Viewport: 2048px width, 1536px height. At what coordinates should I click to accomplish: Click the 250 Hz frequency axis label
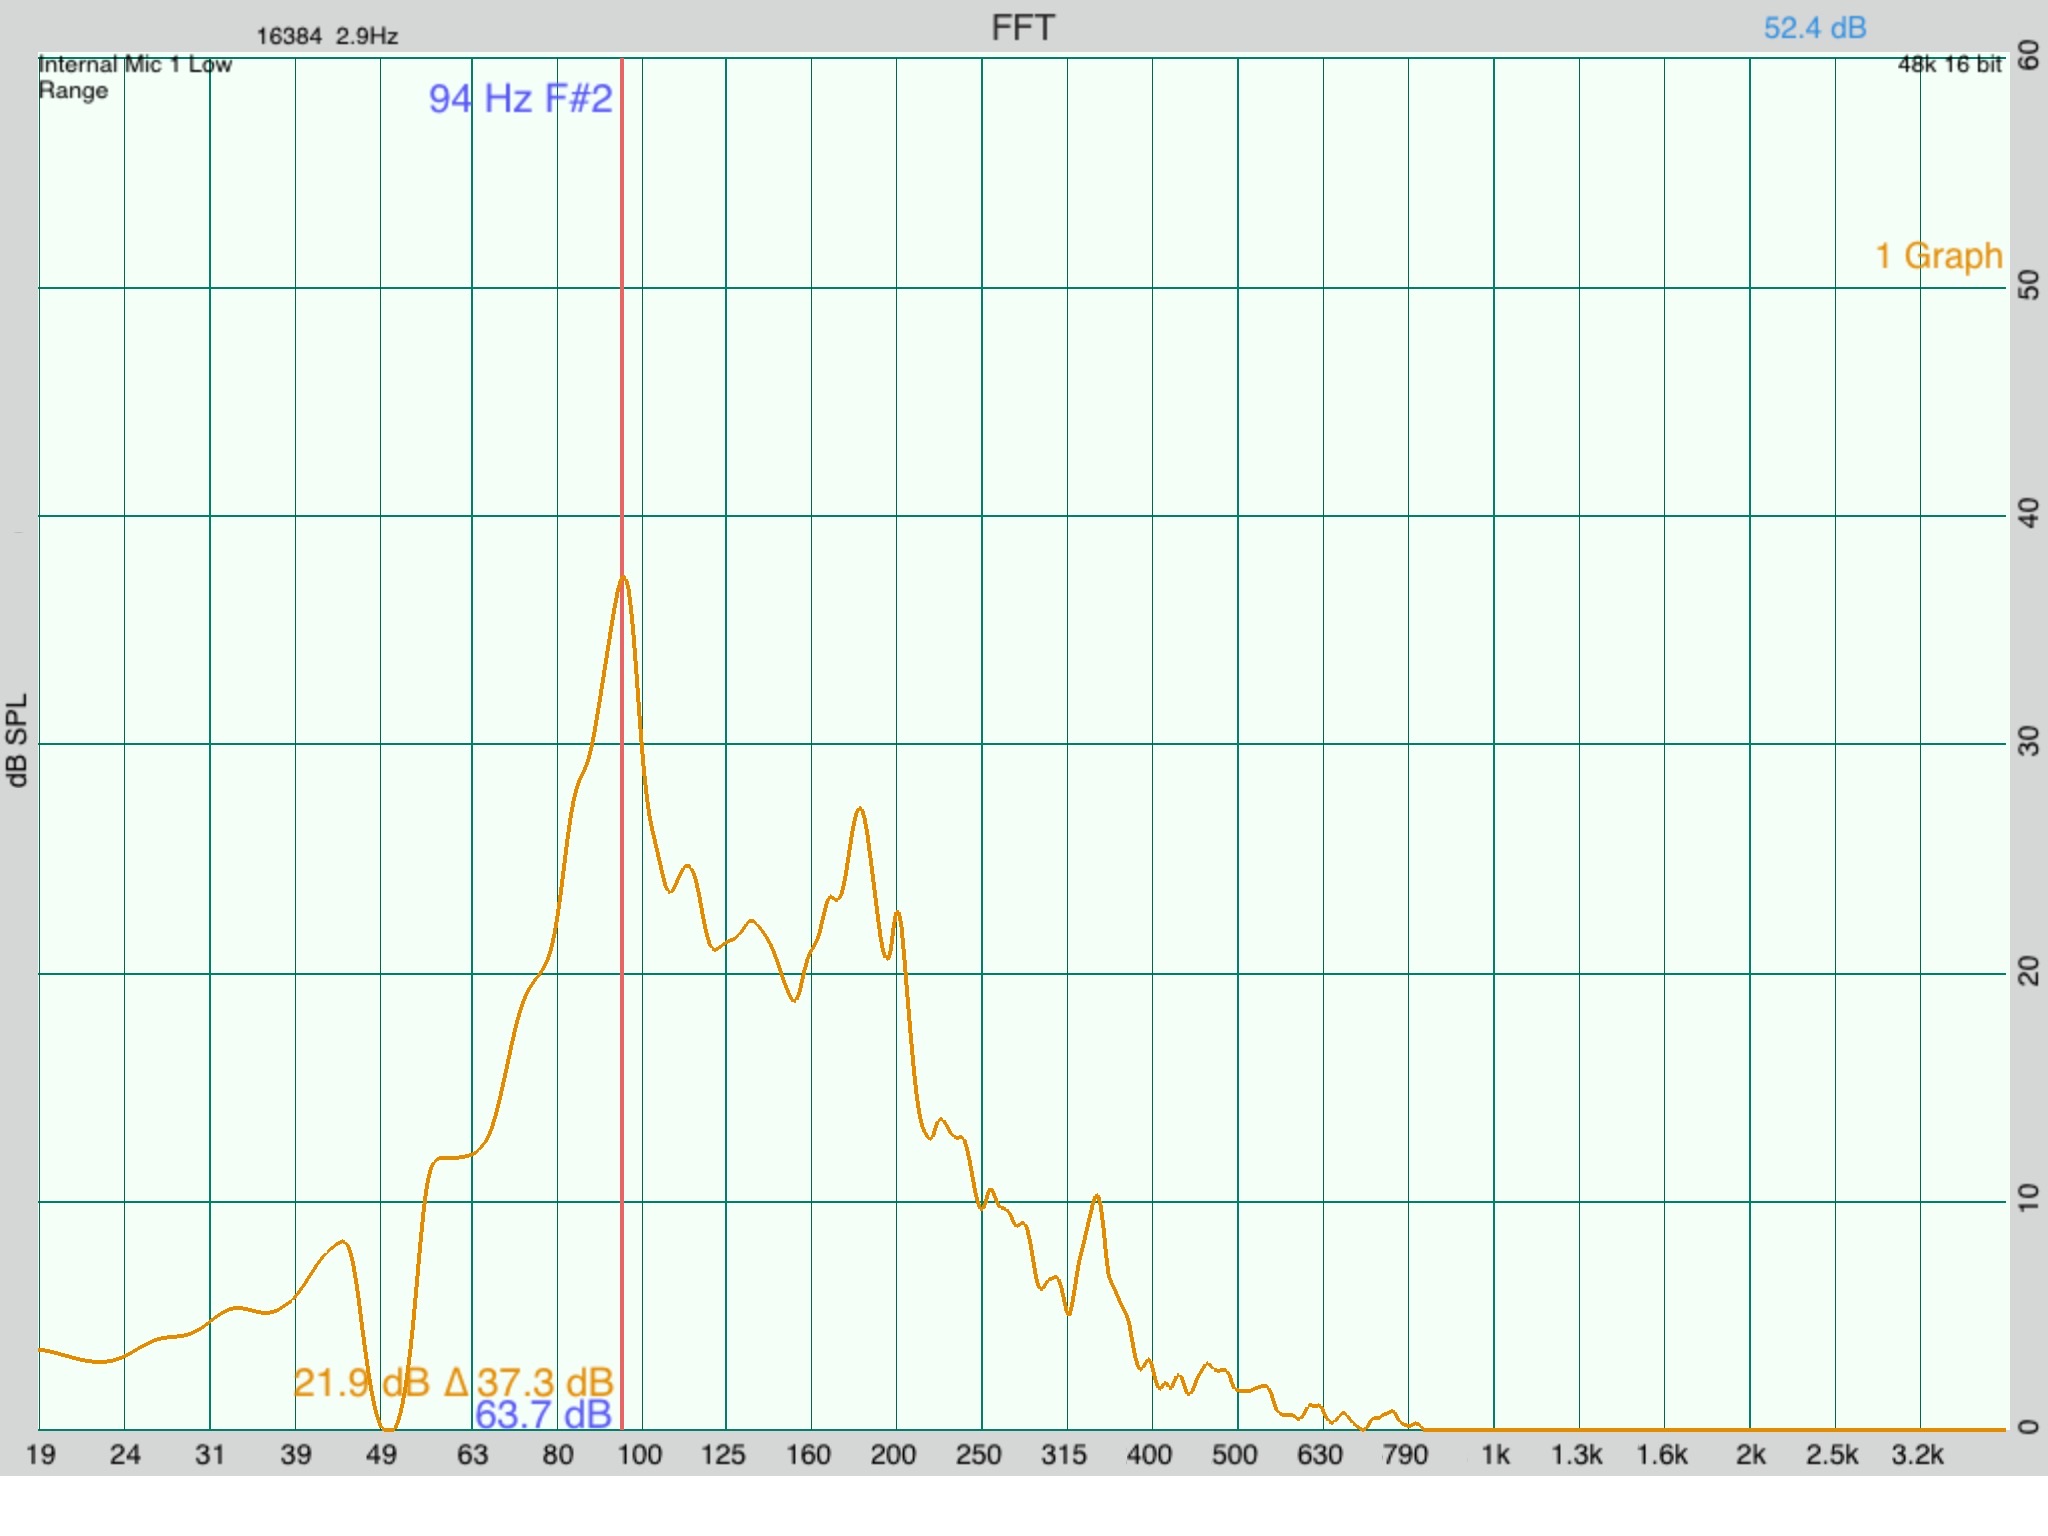pos(979,1455)
